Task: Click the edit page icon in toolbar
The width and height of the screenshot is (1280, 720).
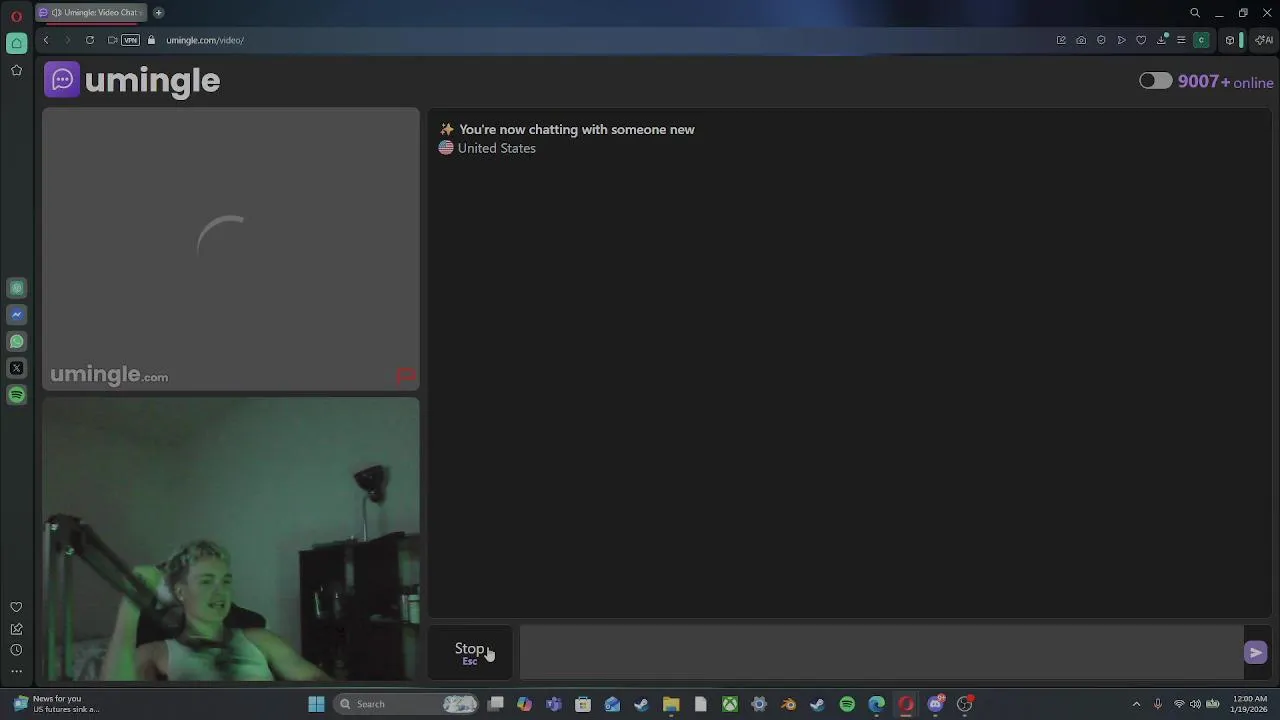Action: (x=1061, y=40)
